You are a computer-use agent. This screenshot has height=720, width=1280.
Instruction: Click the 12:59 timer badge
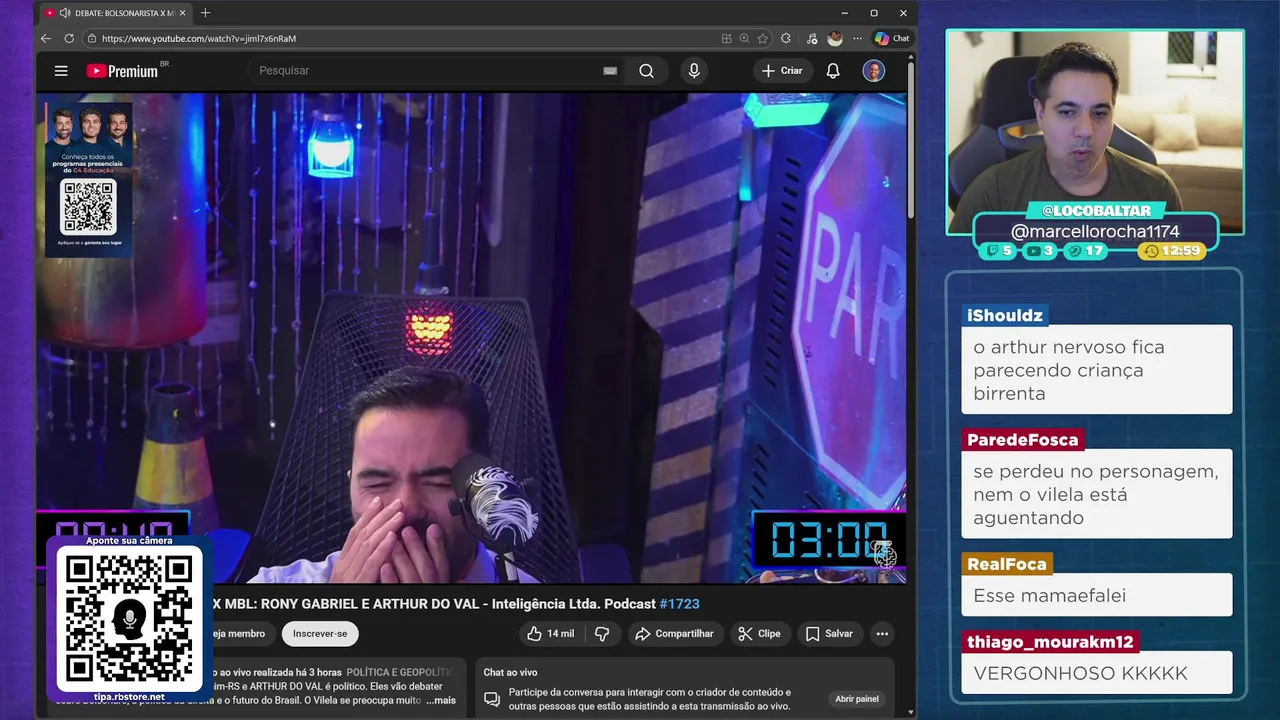click(x=1172, y=251)
